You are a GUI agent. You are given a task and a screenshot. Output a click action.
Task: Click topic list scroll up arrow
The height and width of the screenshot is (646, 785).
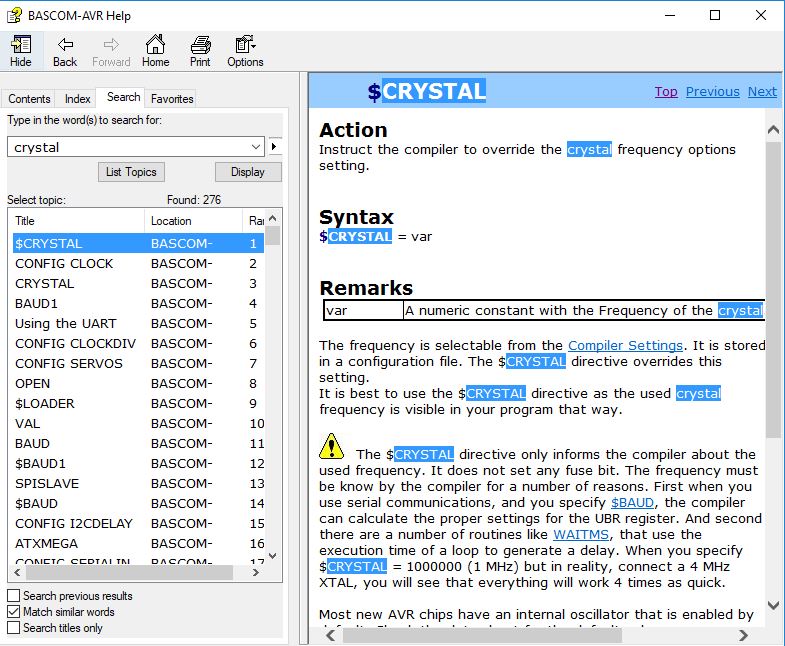tap(272, 218)
